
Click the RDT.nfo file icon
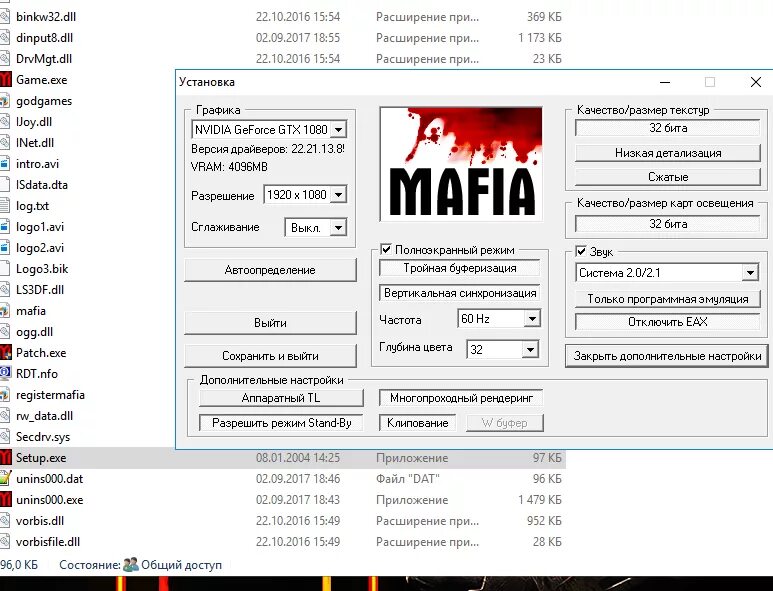pyautogui.click(x=5, y=373)
